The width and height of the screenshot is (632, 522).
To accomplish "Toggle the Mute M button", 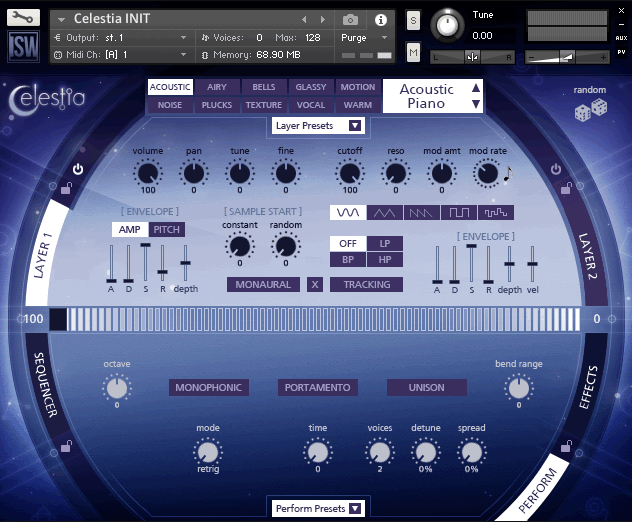I will [x=413, y=52].
